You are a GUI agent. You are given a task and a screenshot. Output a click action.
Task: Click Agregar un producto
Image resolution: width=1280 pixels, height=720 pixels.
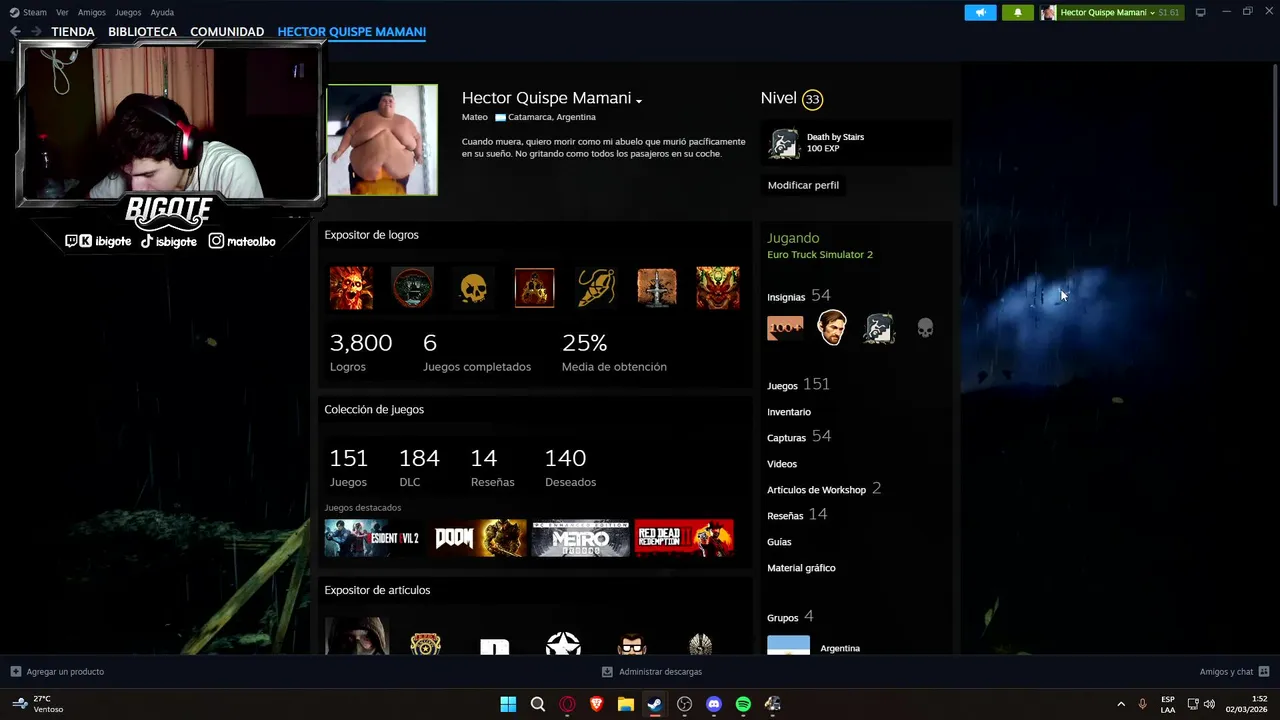[x=57, y=672]
